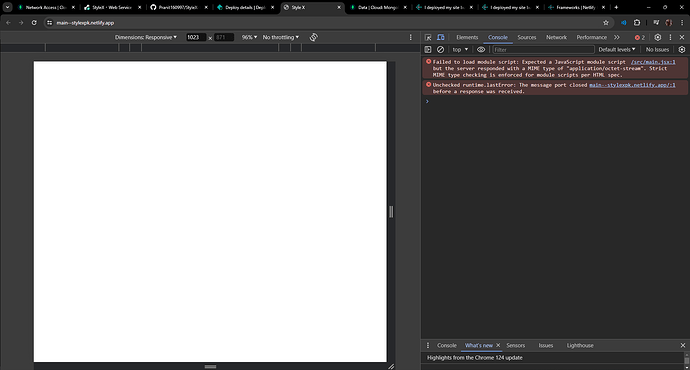Image resolution: width=690 pixels, height=370 pixels.
Task: Click the 2 errors counter
Action: pos(640,37)
